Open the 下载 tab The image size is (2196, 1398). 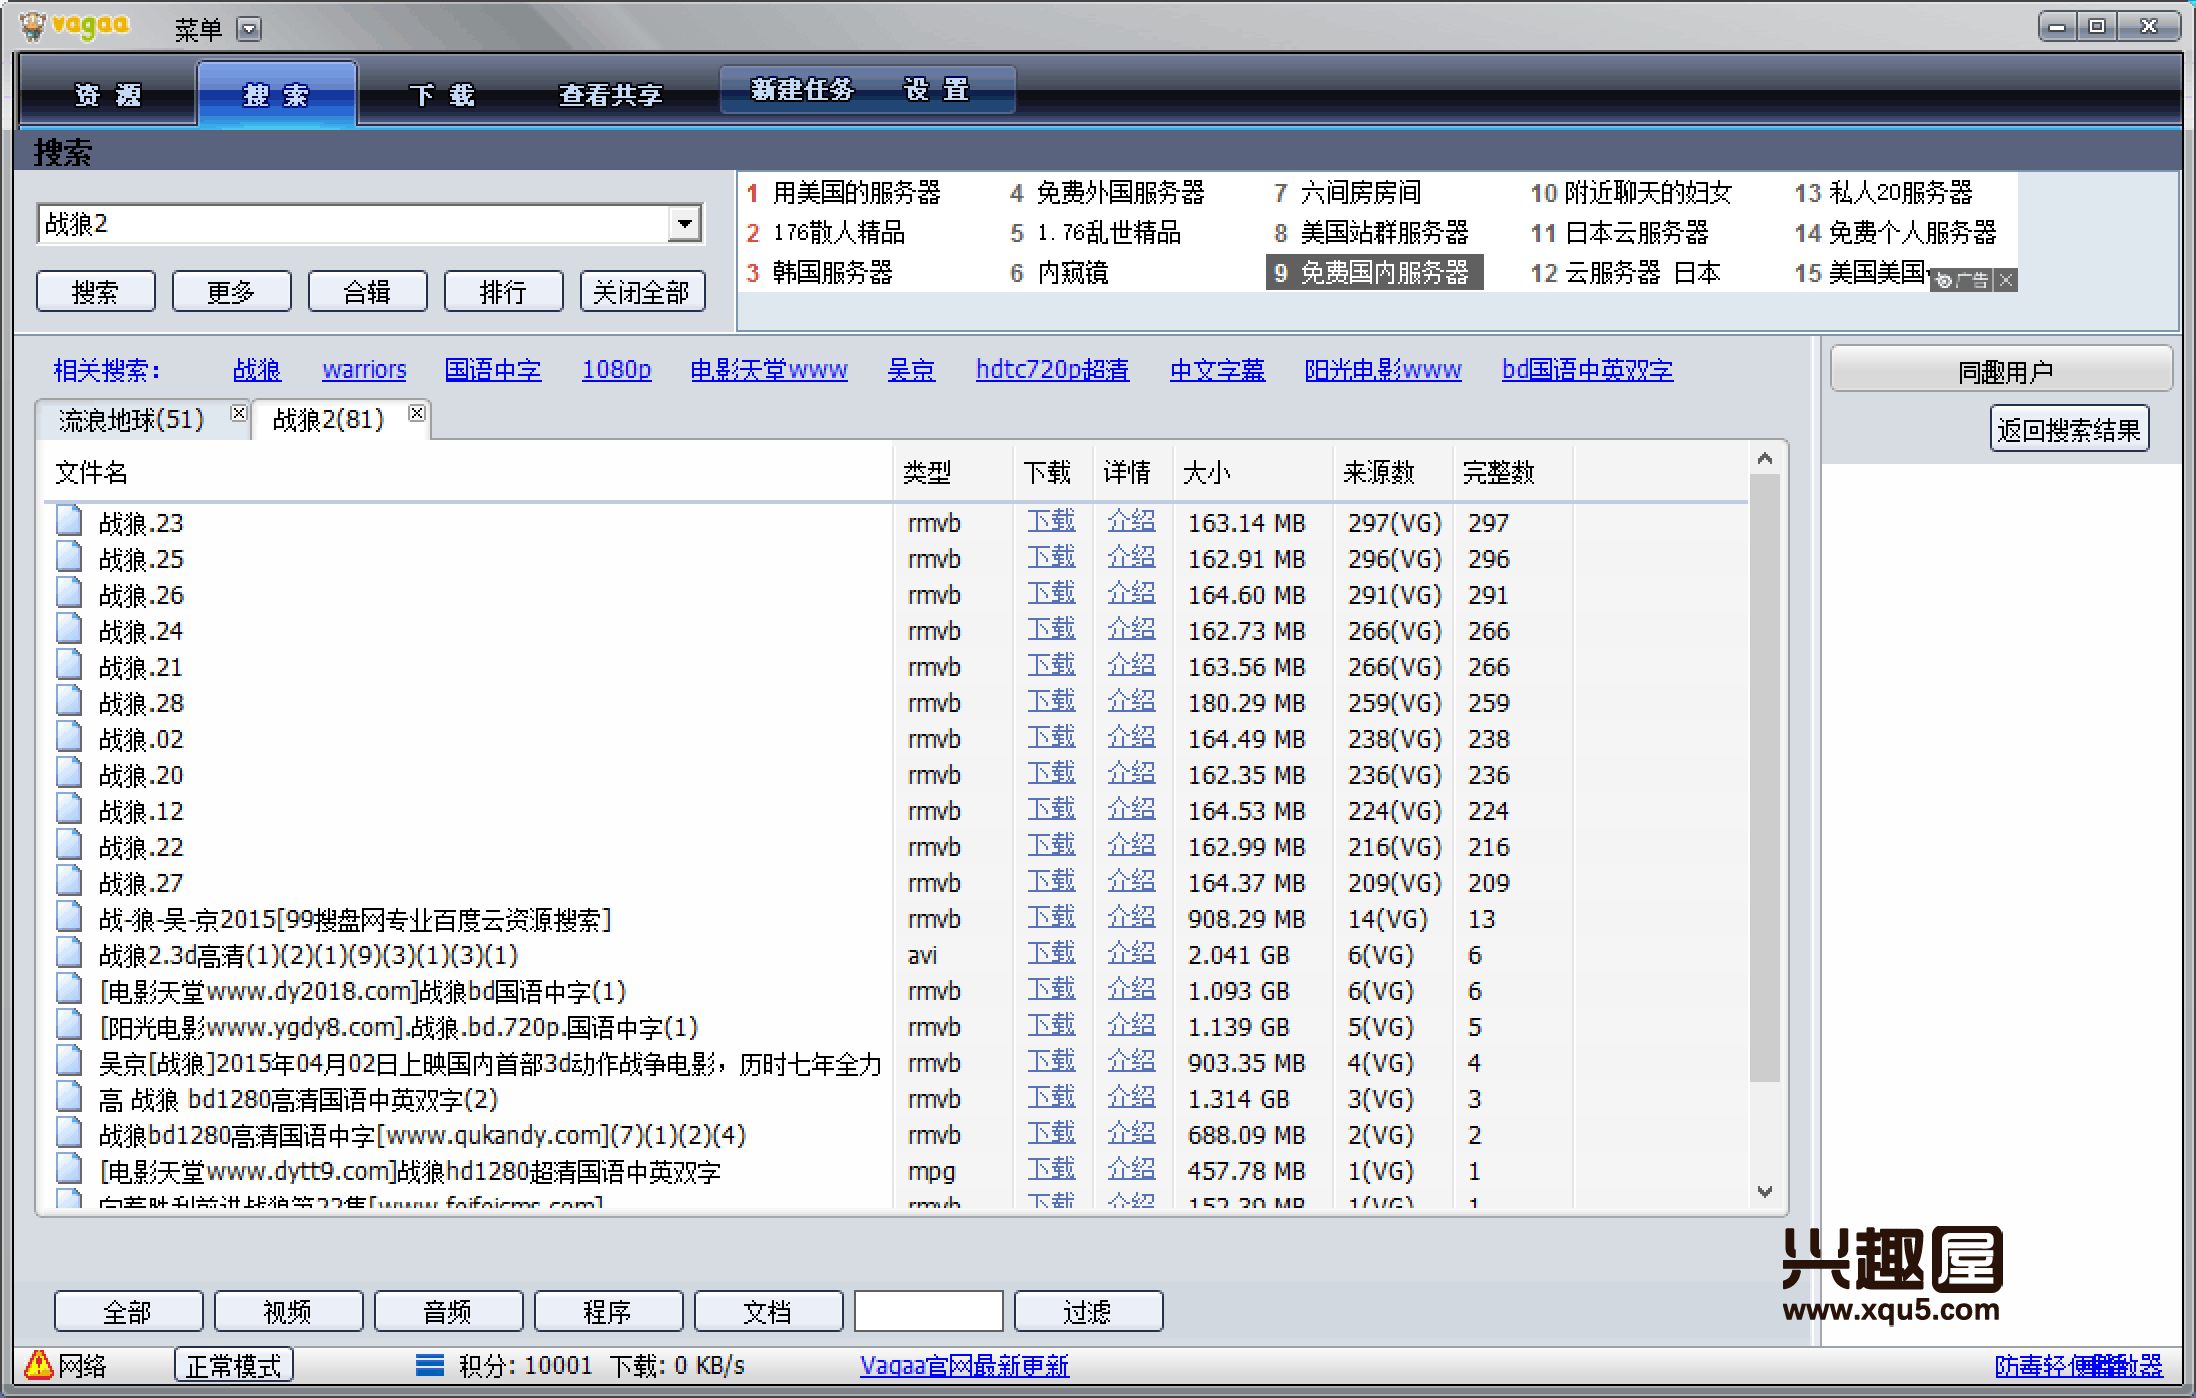click(x=441, y=94)
